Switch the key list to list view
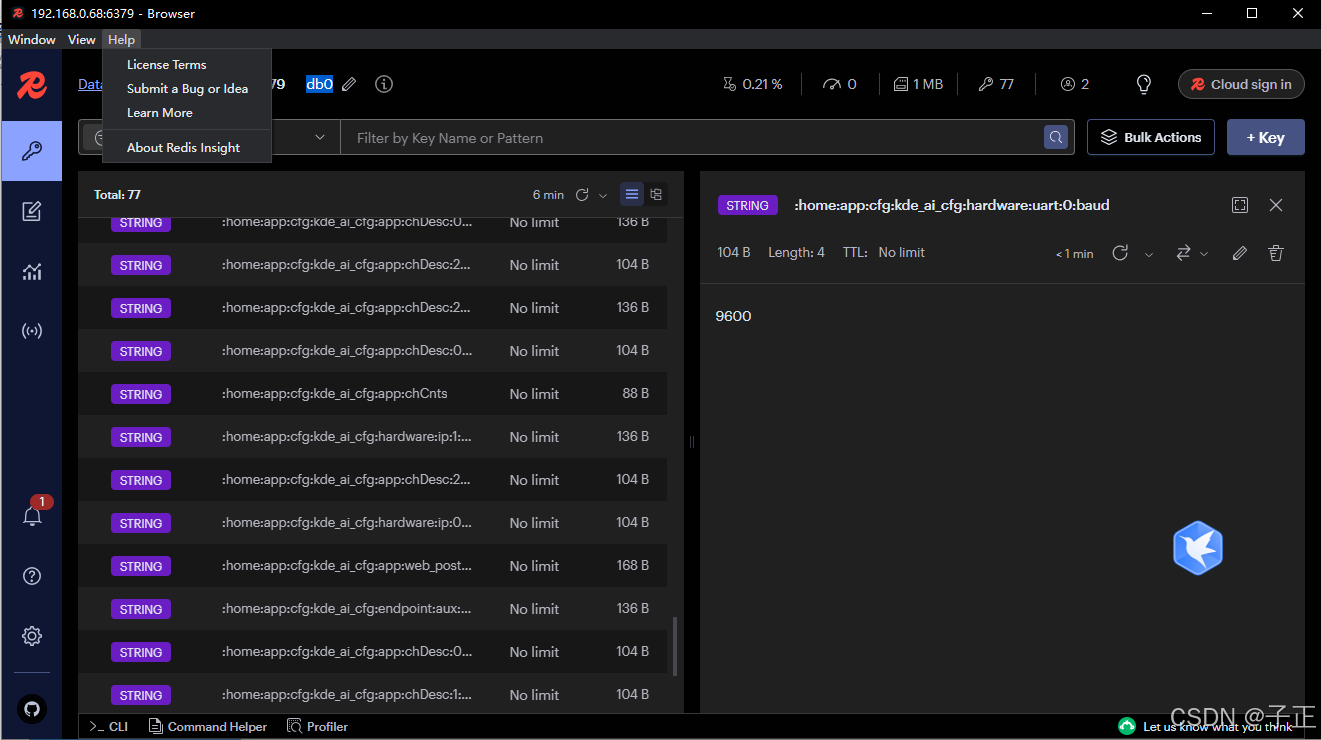This screenshot has width=1321, height=740. (x=632, y=195)
